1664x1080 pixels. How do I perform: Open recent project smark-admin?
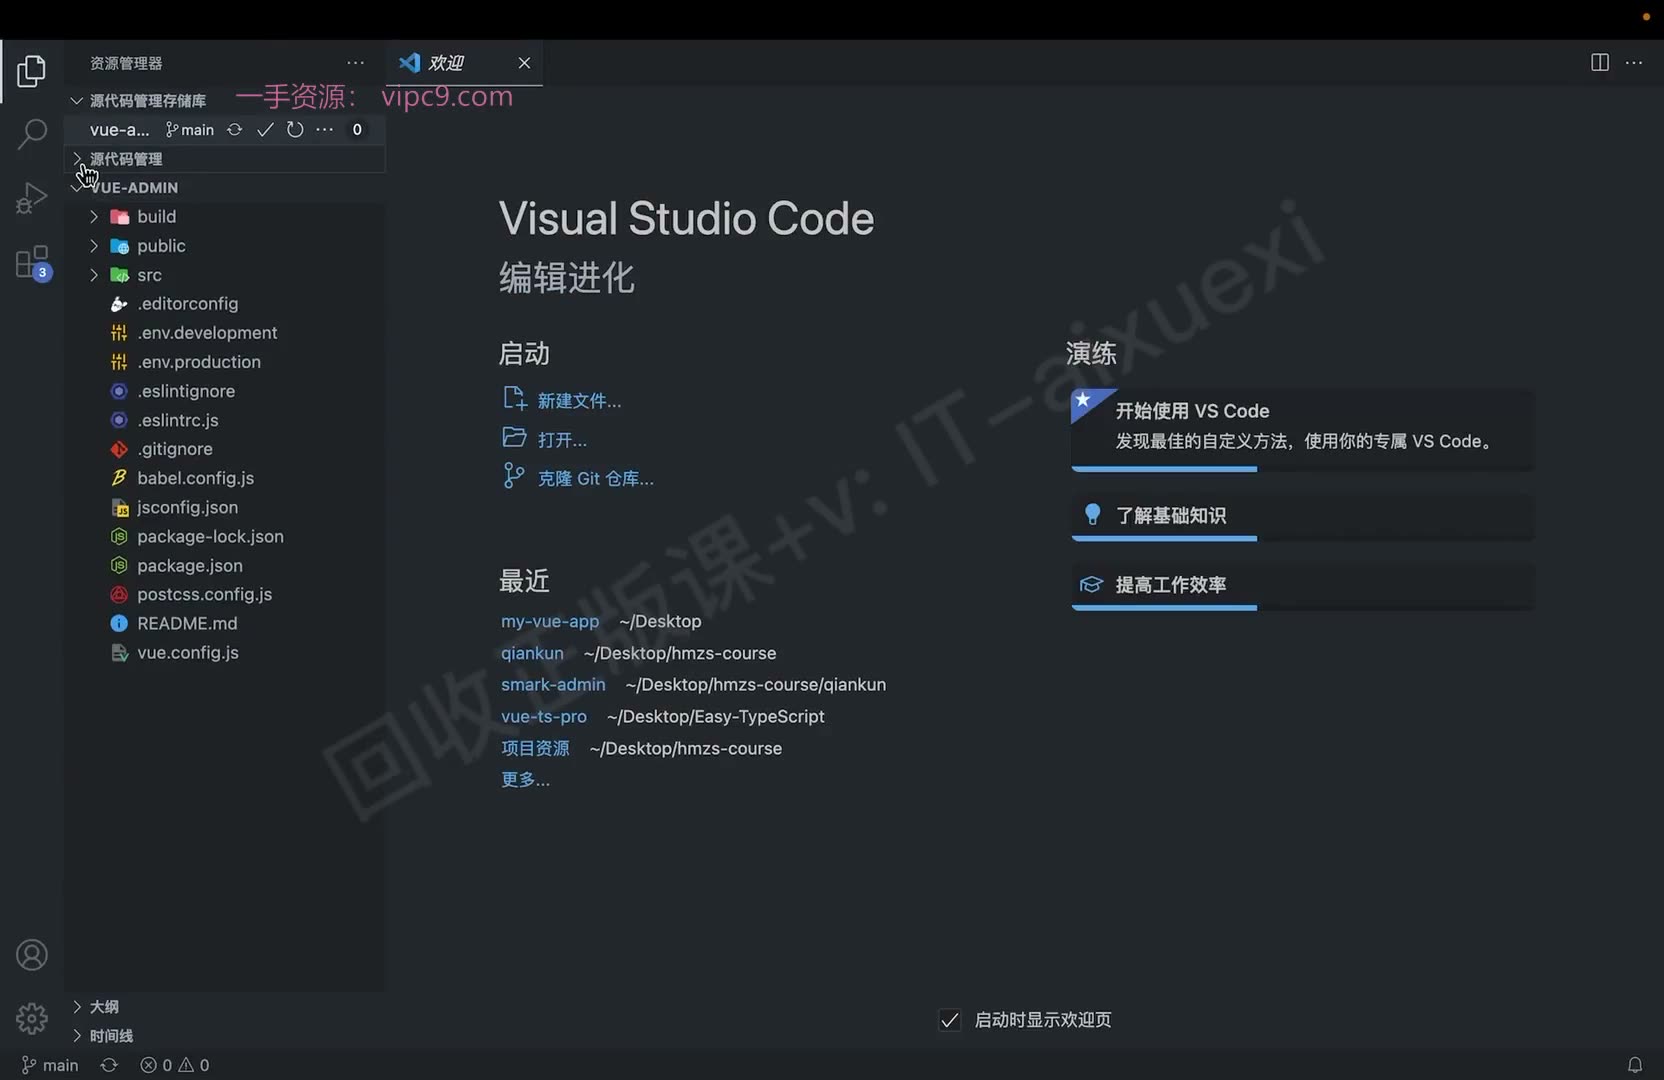(x=553, y=685)
